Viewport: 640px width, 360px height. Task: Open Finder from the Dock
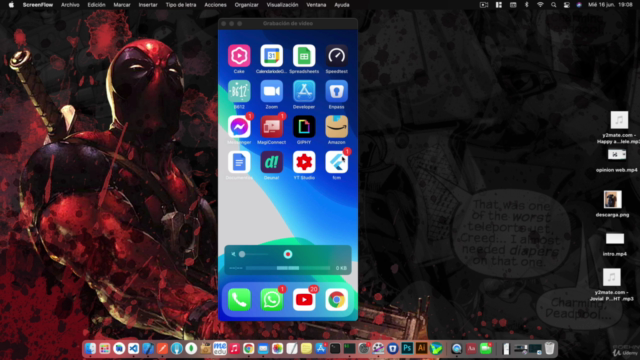pos(90,349)
